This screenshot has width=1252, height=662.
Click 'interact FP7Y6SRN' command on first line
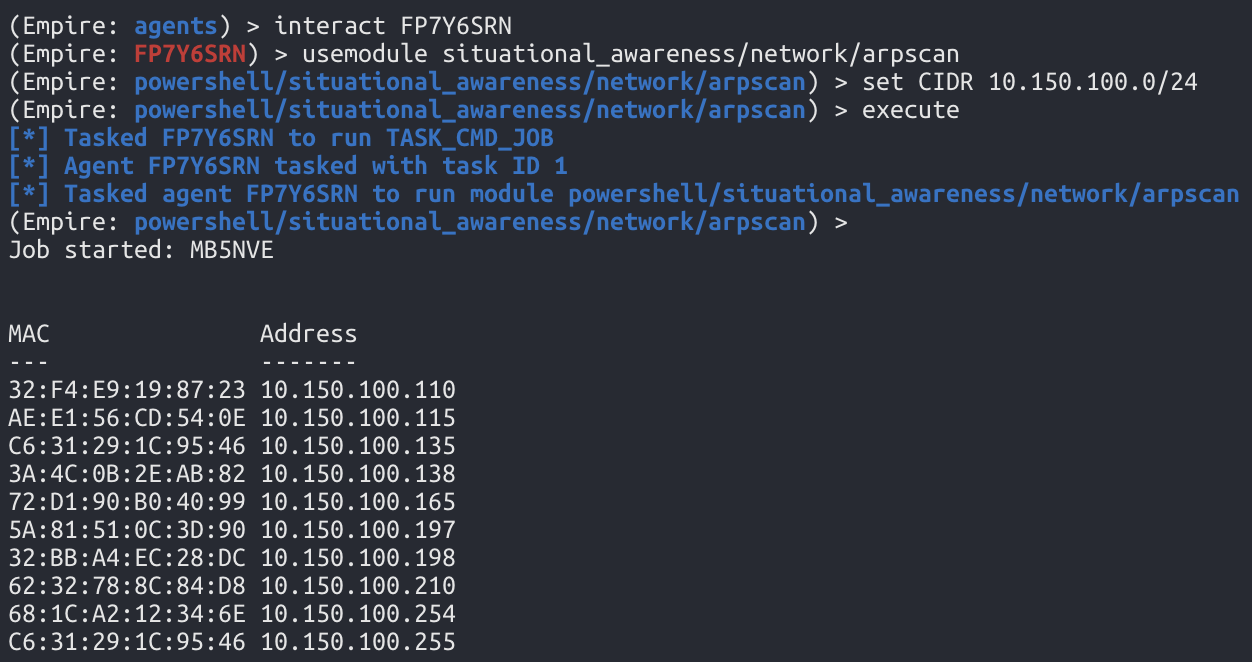tap(393, 25)
